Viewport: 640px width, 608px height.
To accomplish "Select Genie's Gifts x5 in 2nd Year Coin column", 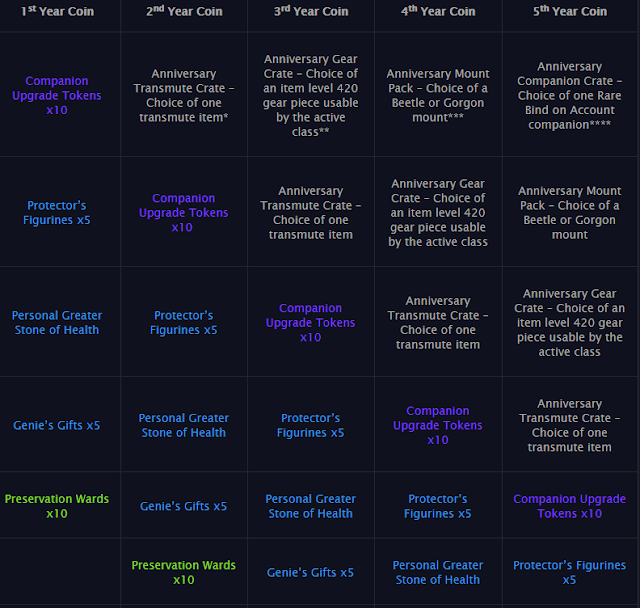I will [x=184, y=506].
